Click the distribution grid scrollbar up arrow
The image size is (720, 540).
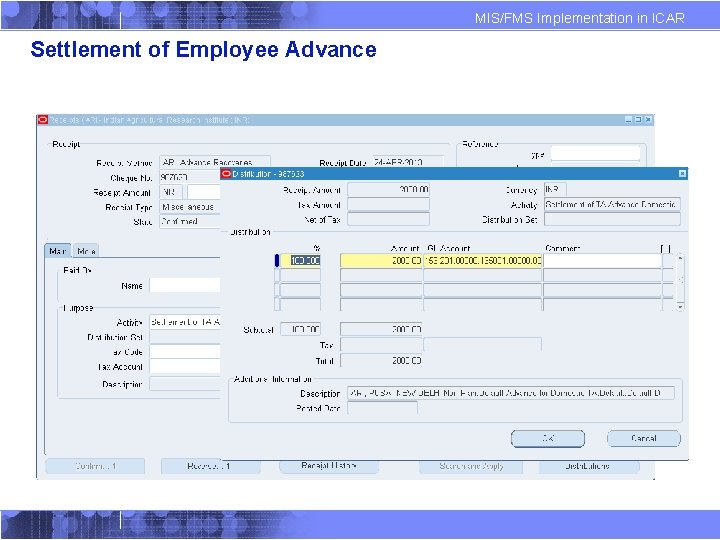681,259
